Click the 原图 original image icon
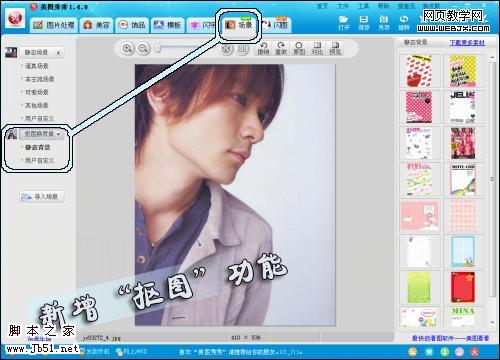This screenshot has width=500, height=360. (299, 49)
